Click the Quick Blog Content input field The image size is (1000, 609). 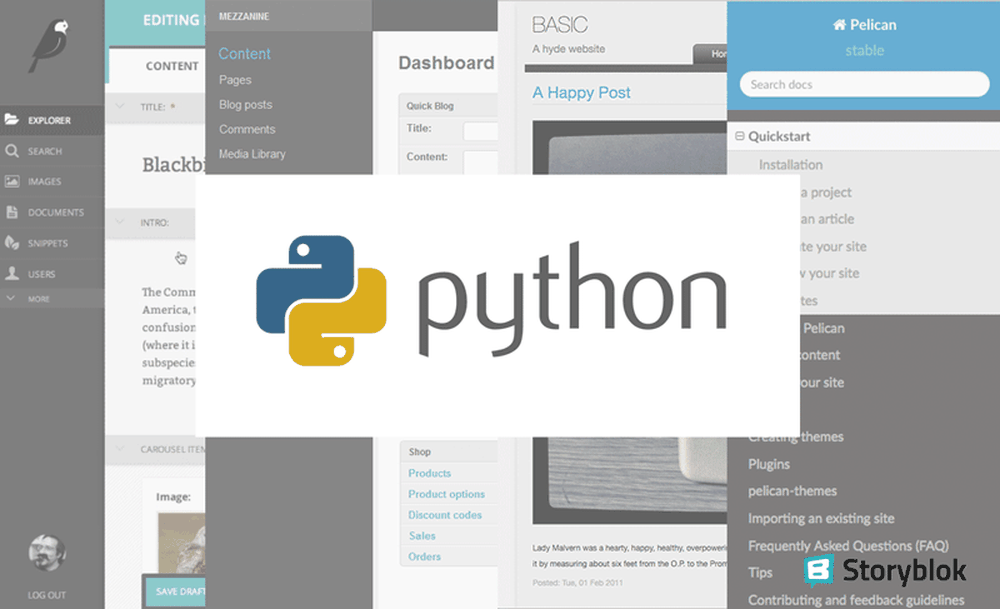pyautogui.click(x=480, y=162)
